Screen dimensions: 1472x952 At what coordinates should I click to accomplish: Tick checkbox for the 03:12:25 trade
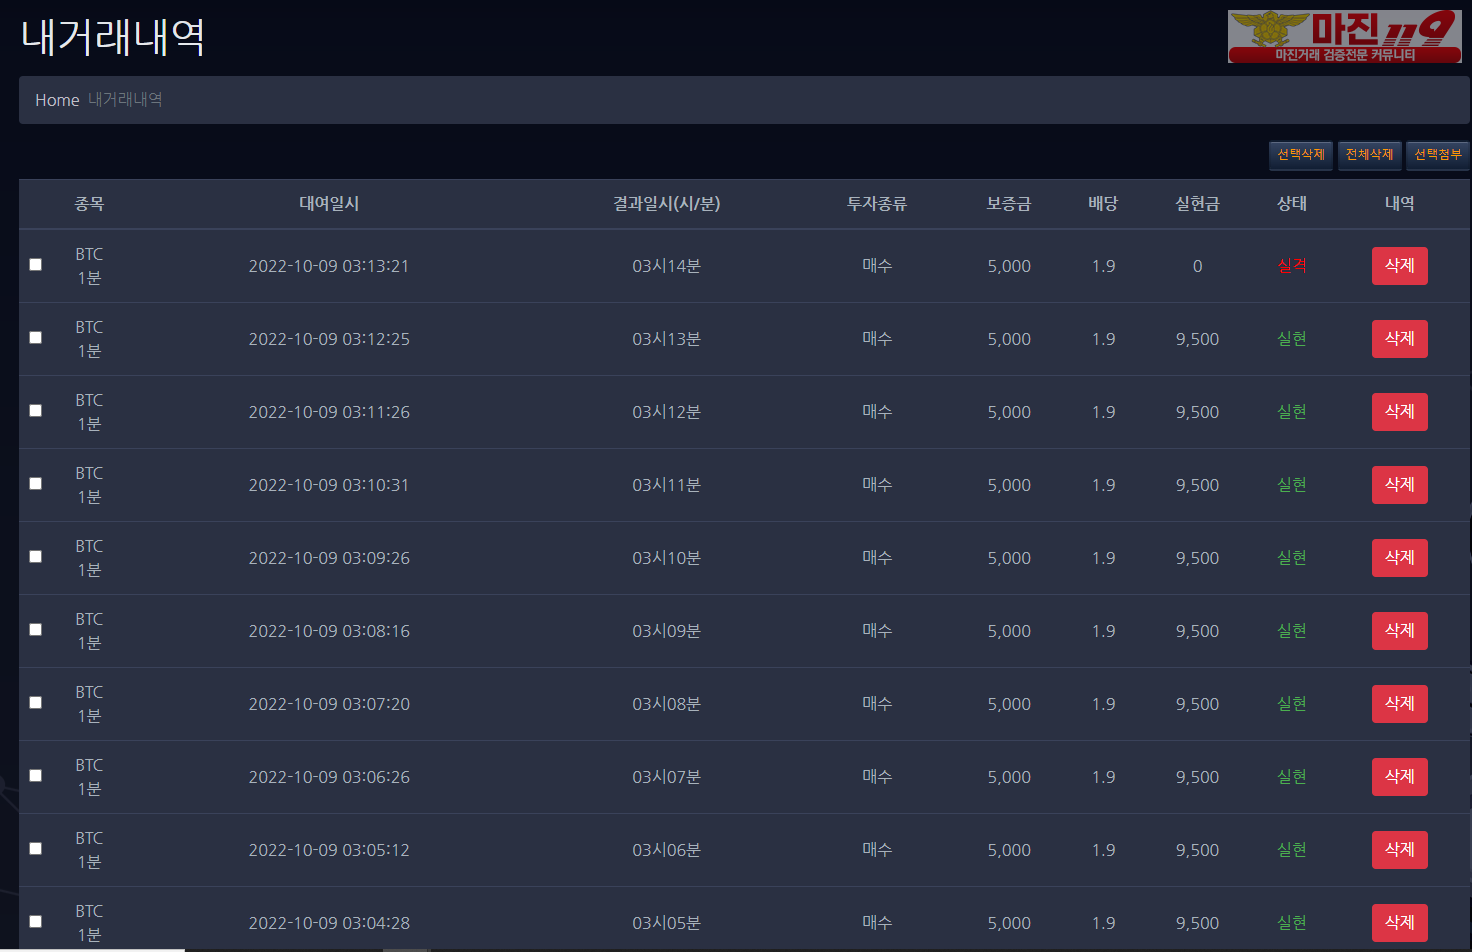[x=36, y=338]
